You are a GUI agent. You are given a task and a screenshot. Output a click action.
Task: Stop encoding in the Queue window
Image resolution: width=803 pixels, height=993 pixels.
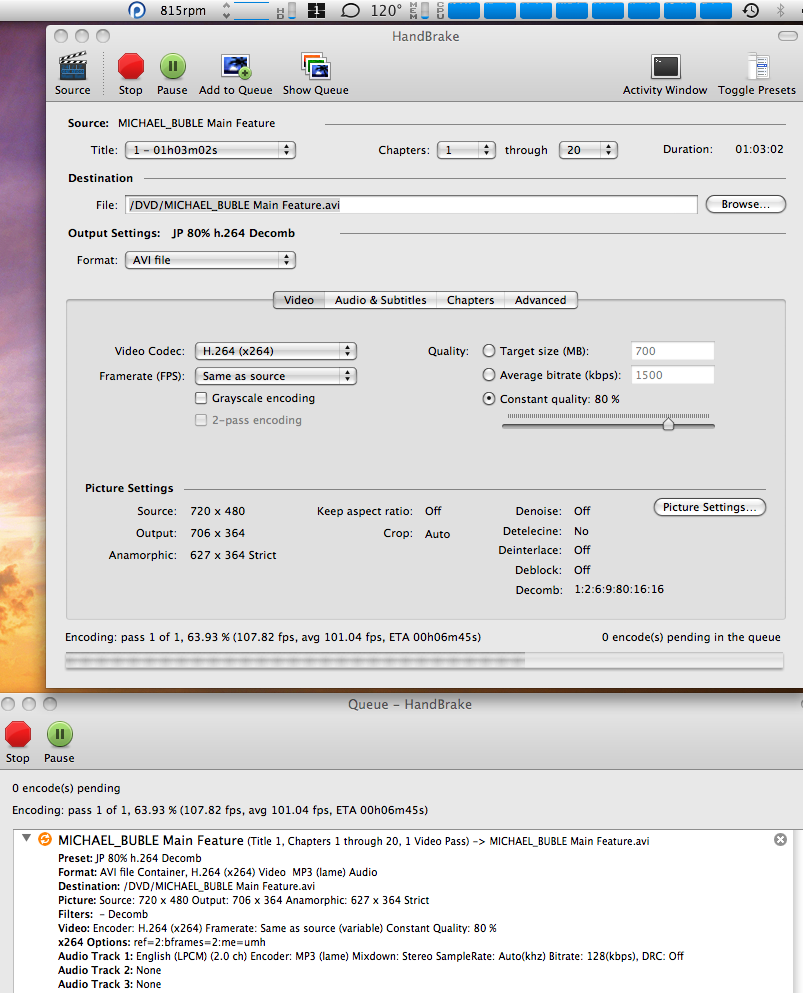click(x=18, y=734)
